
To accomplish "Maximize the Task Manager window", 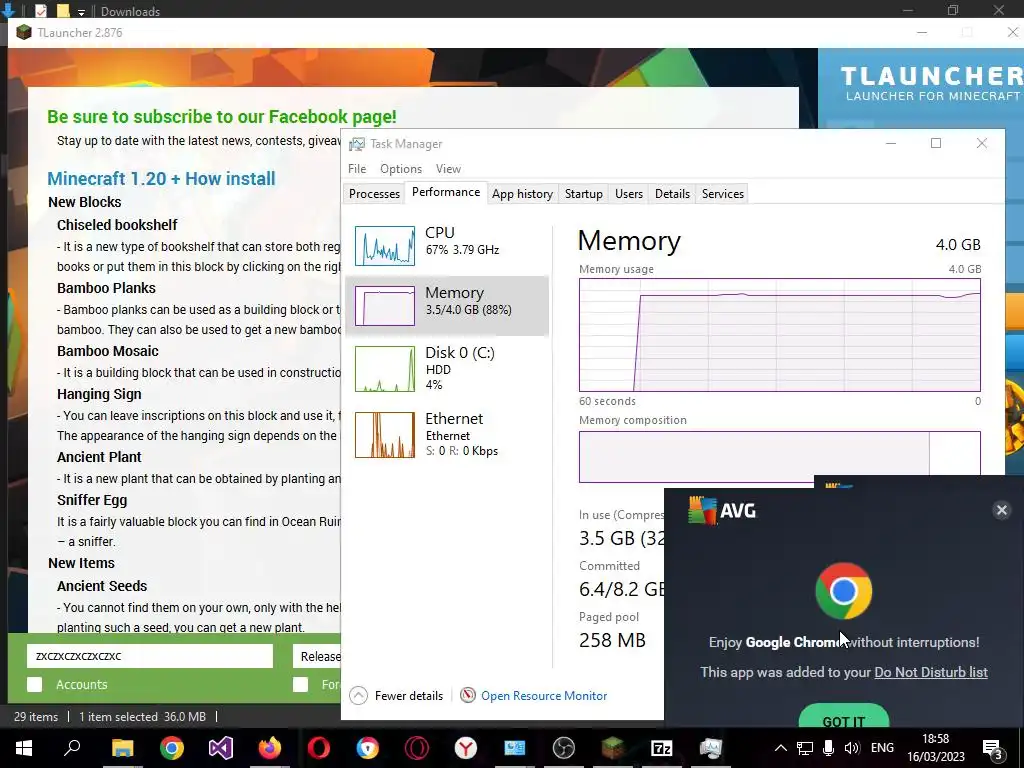I will pyautogui.click(x=936, y=143).
